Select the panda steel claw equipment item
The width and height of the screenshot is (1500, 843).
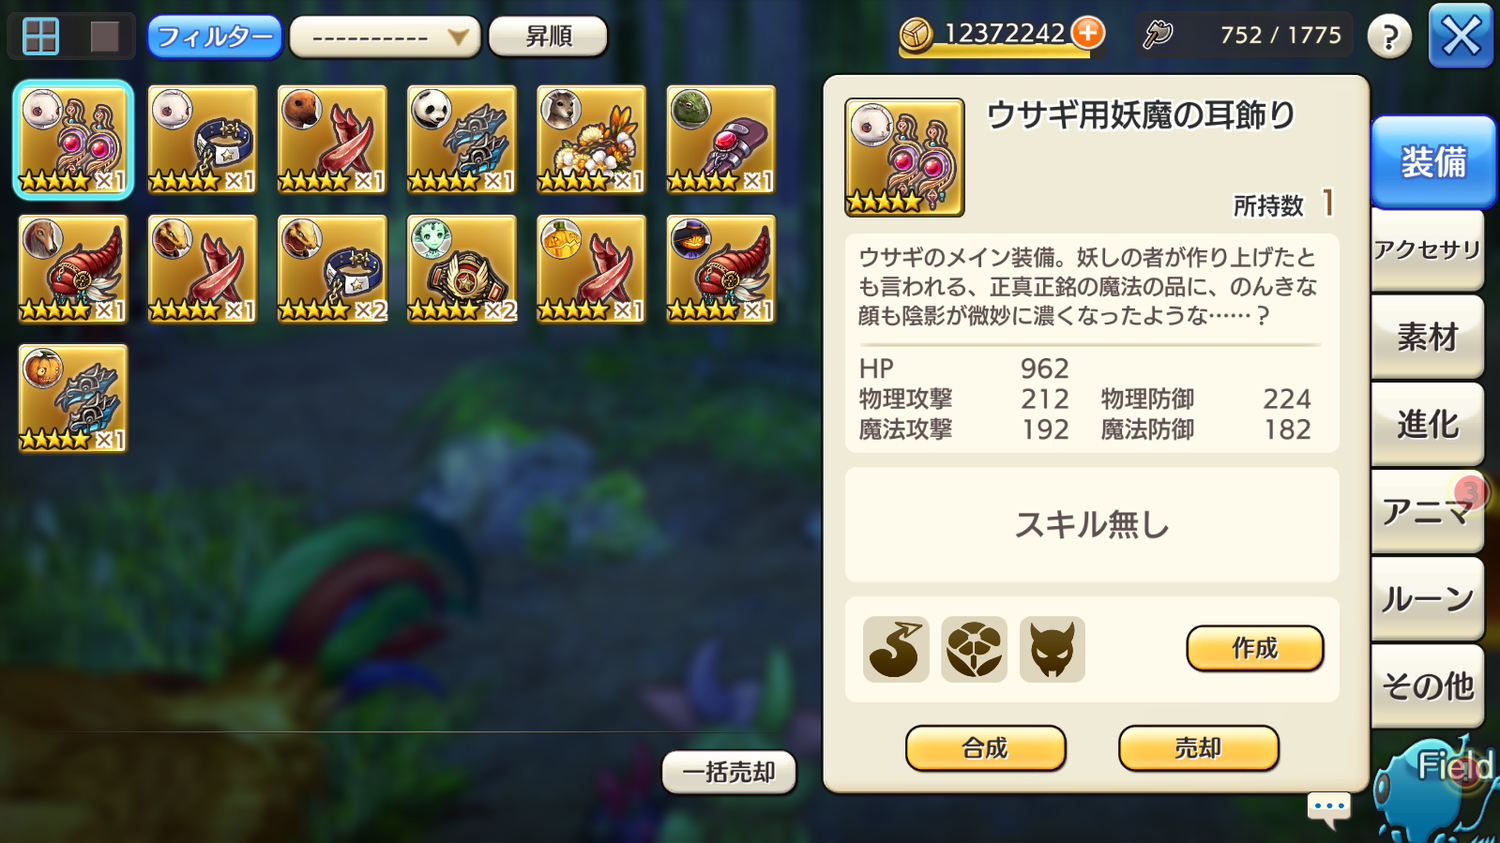[462, 140]
